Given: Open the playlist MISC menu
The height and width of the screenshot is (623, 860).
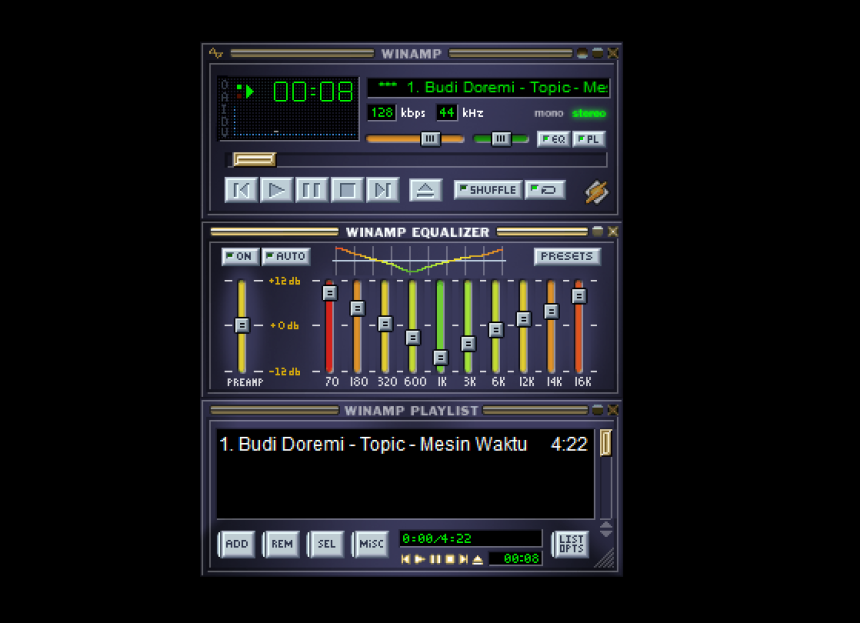Looking at the screenshot, I should coord(372,544).
